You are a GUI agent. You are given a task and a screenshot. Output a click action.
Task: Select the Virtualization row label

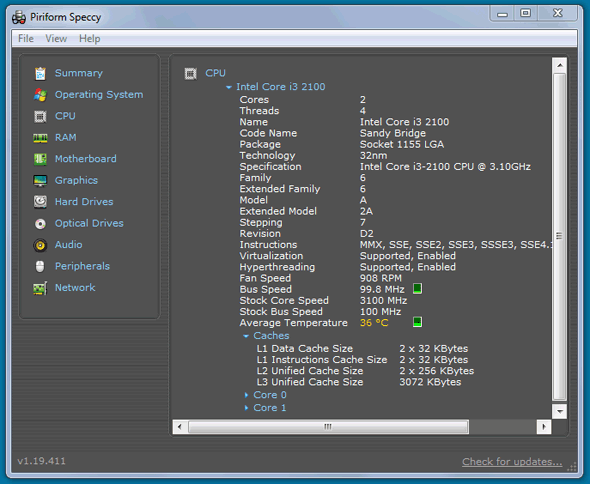coord(271,256)
